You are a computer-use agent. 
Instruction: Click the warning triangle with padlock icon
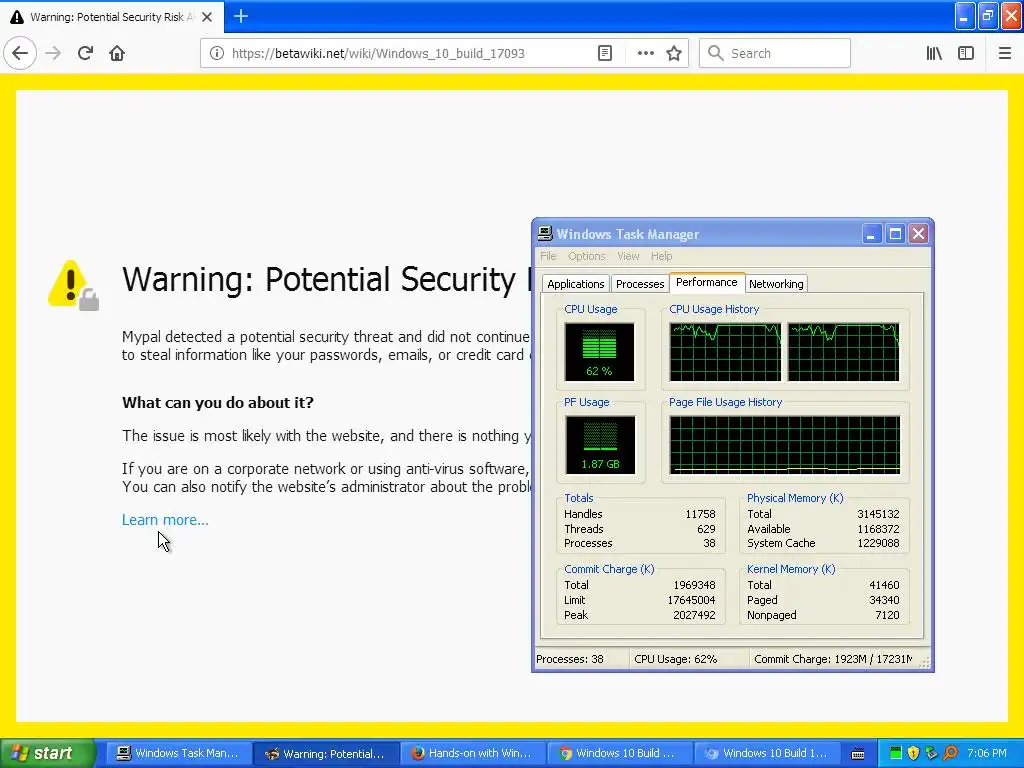(x=74, y=285)
